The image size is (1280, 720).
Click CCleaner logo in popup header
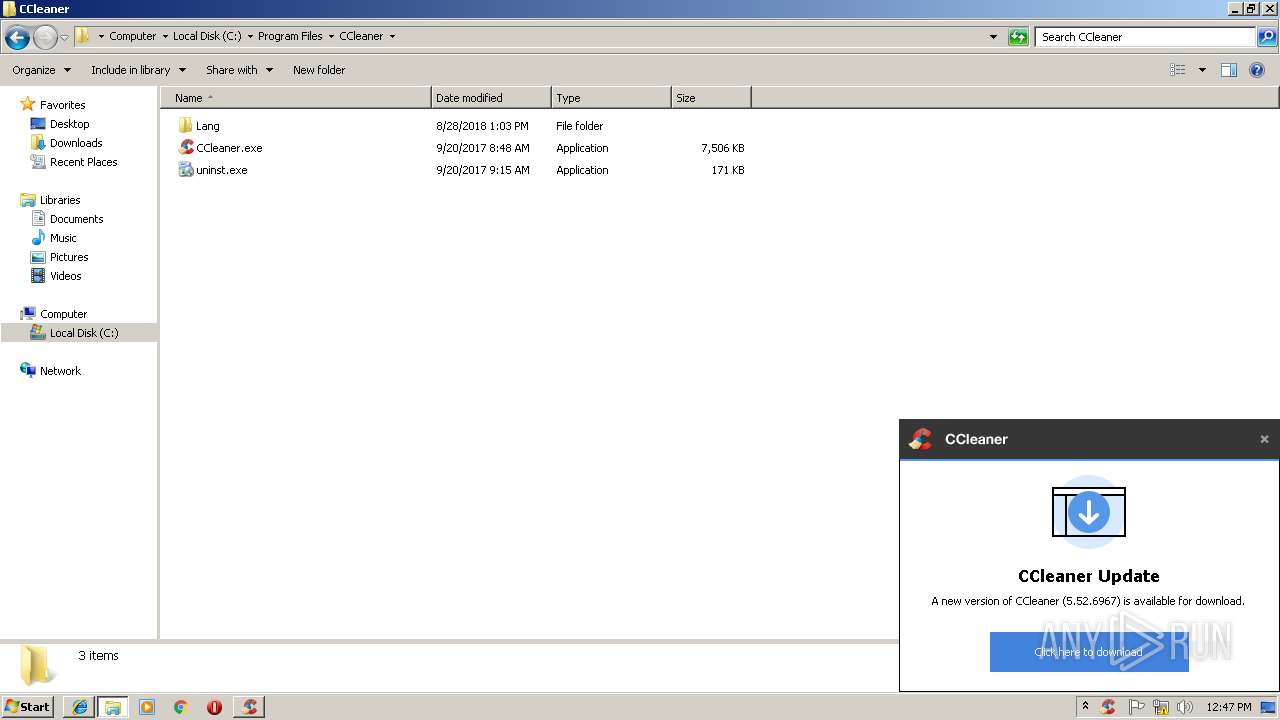pos(920,439)
